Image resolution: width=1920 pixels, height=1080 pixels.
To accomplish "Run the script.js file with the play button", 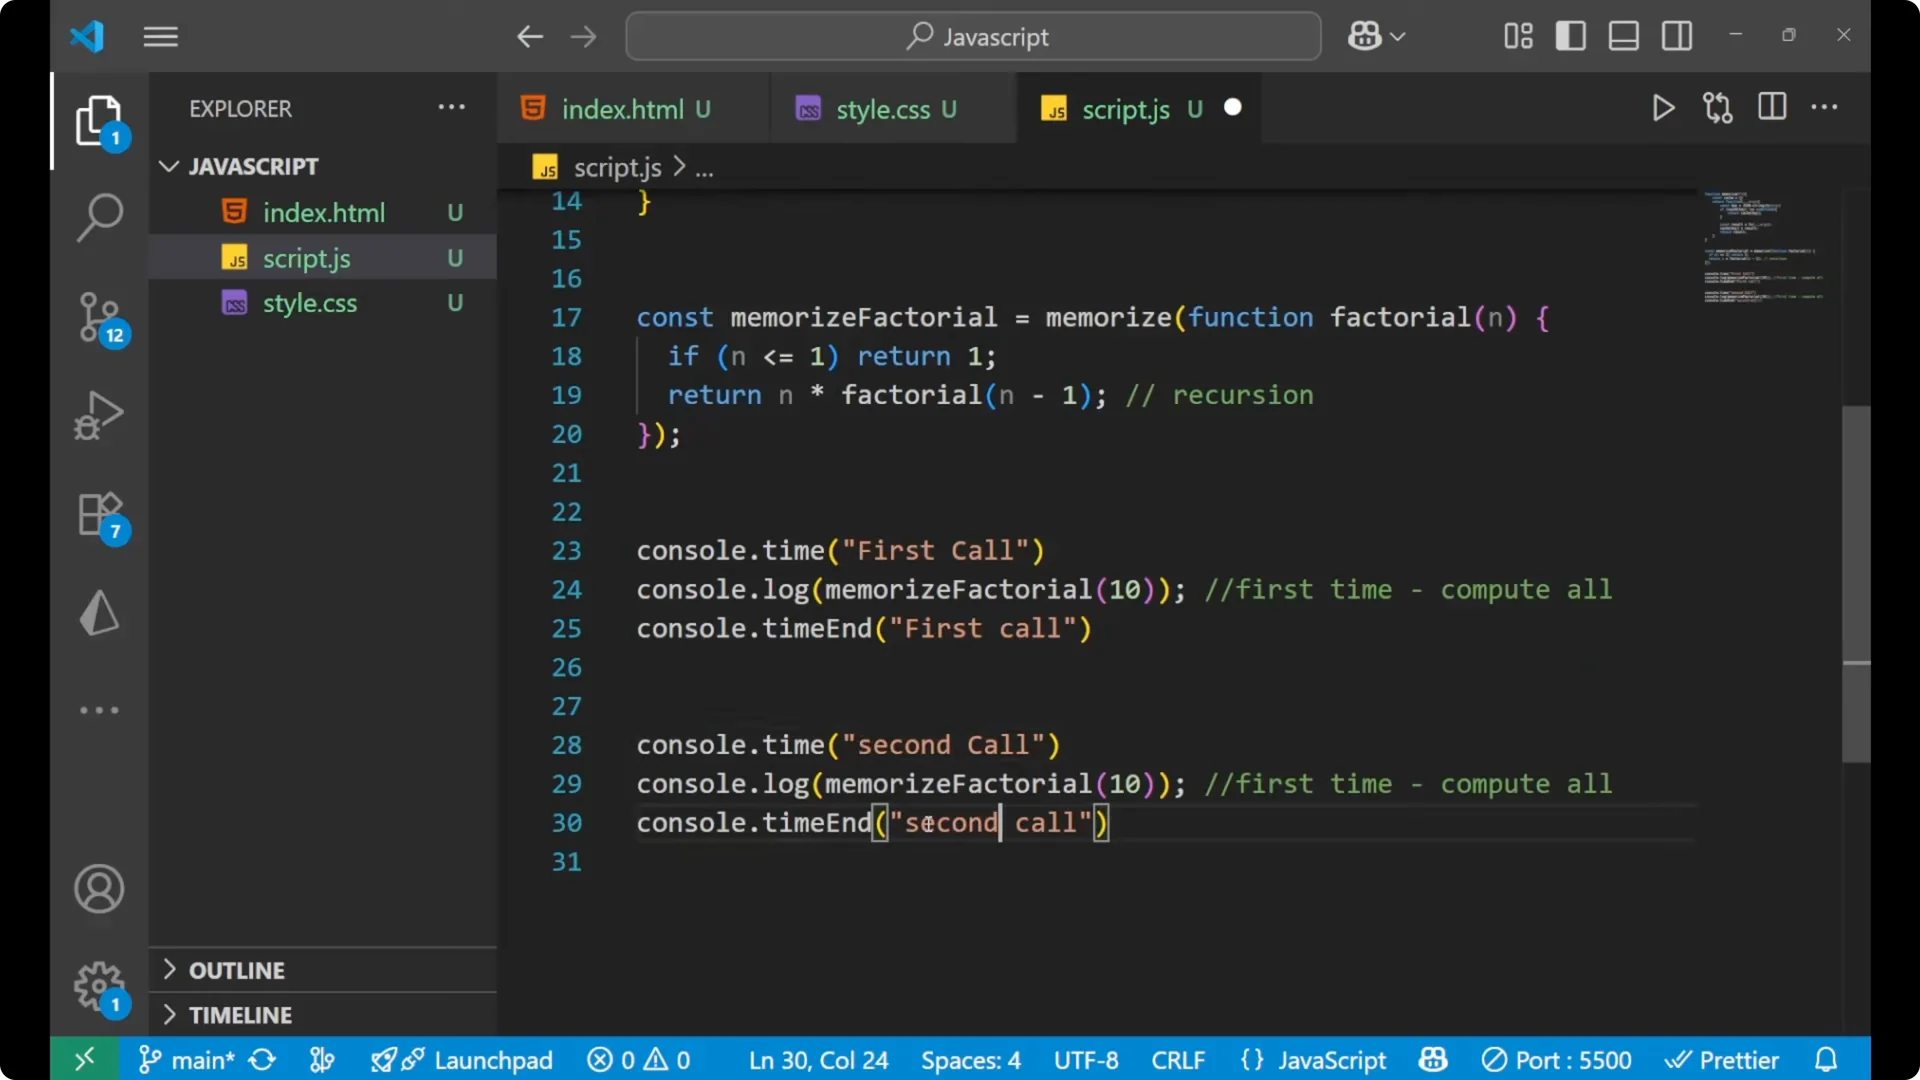I will [1663, 108].
